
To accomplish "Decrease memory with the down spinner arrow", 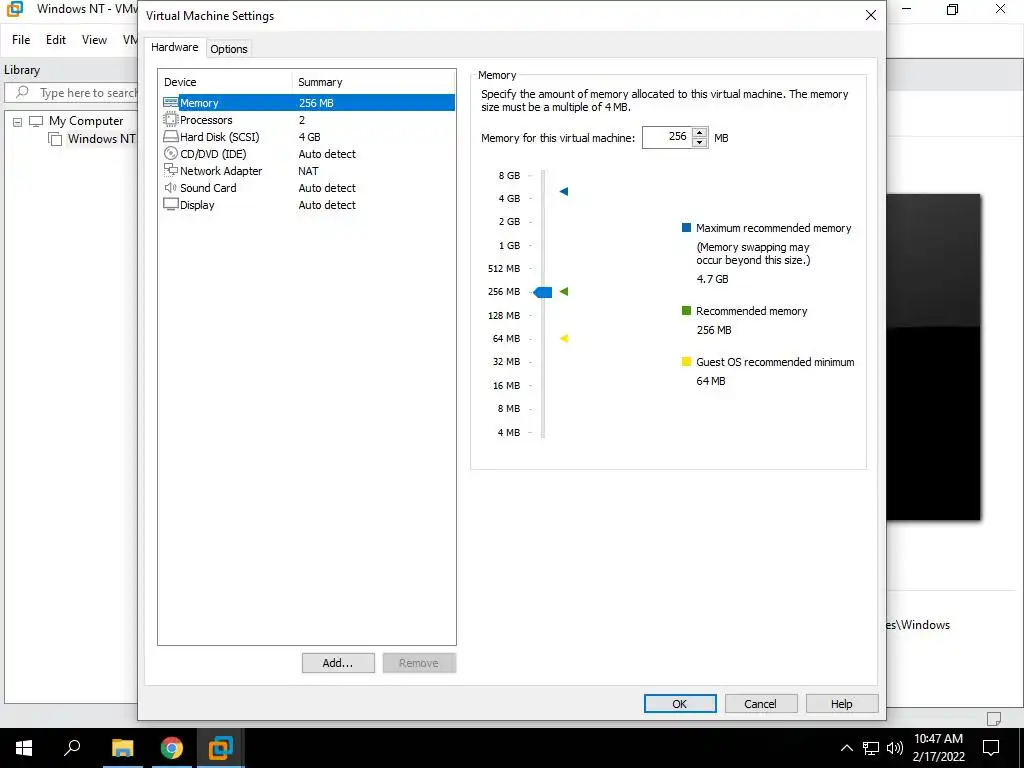I will 699,142.
